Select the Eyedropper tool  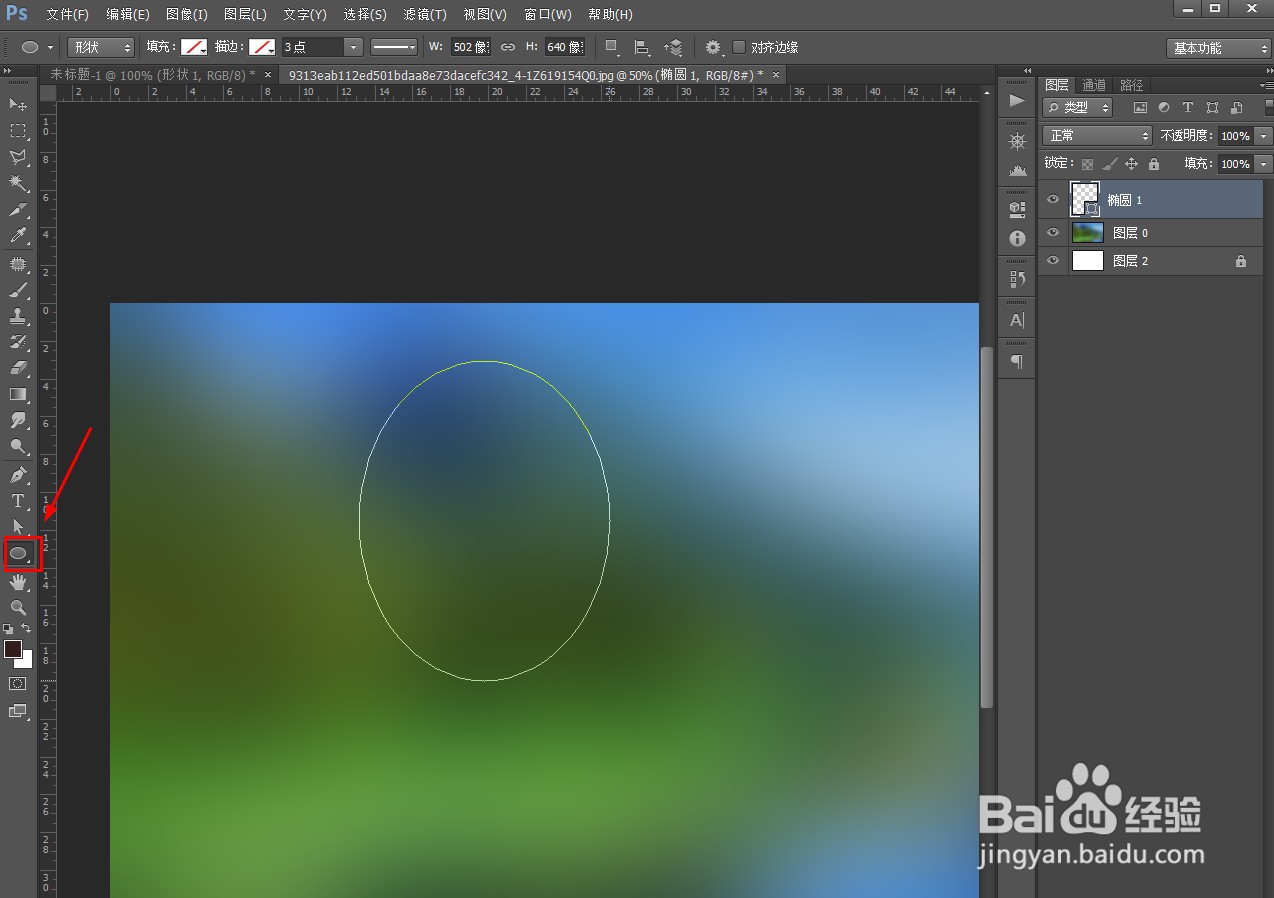pyautogui.click(x=18, y=236)
